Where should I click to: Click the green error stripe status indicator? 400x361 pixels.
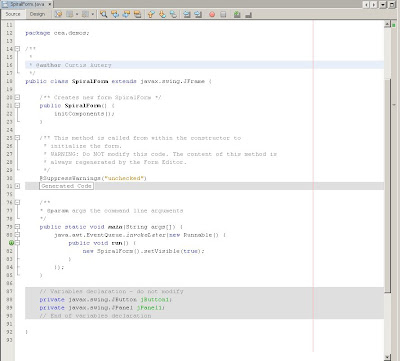(x=394, y=25)
